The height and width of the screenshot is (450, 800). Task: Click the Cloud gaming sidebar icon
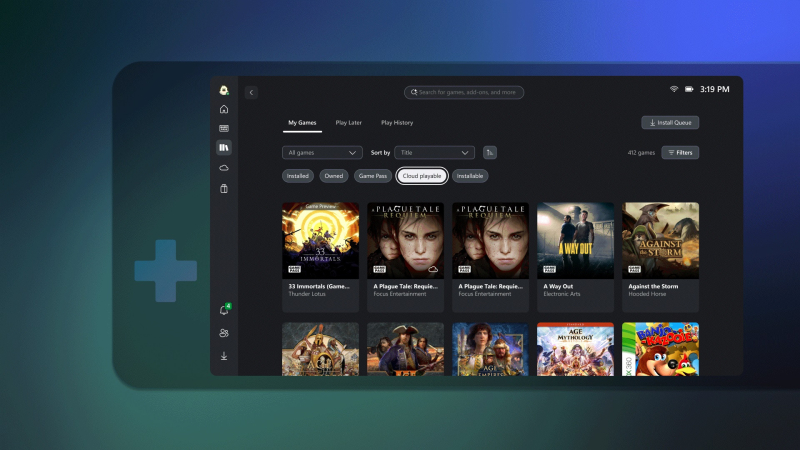pyautogui.click(x=224, y=168)
